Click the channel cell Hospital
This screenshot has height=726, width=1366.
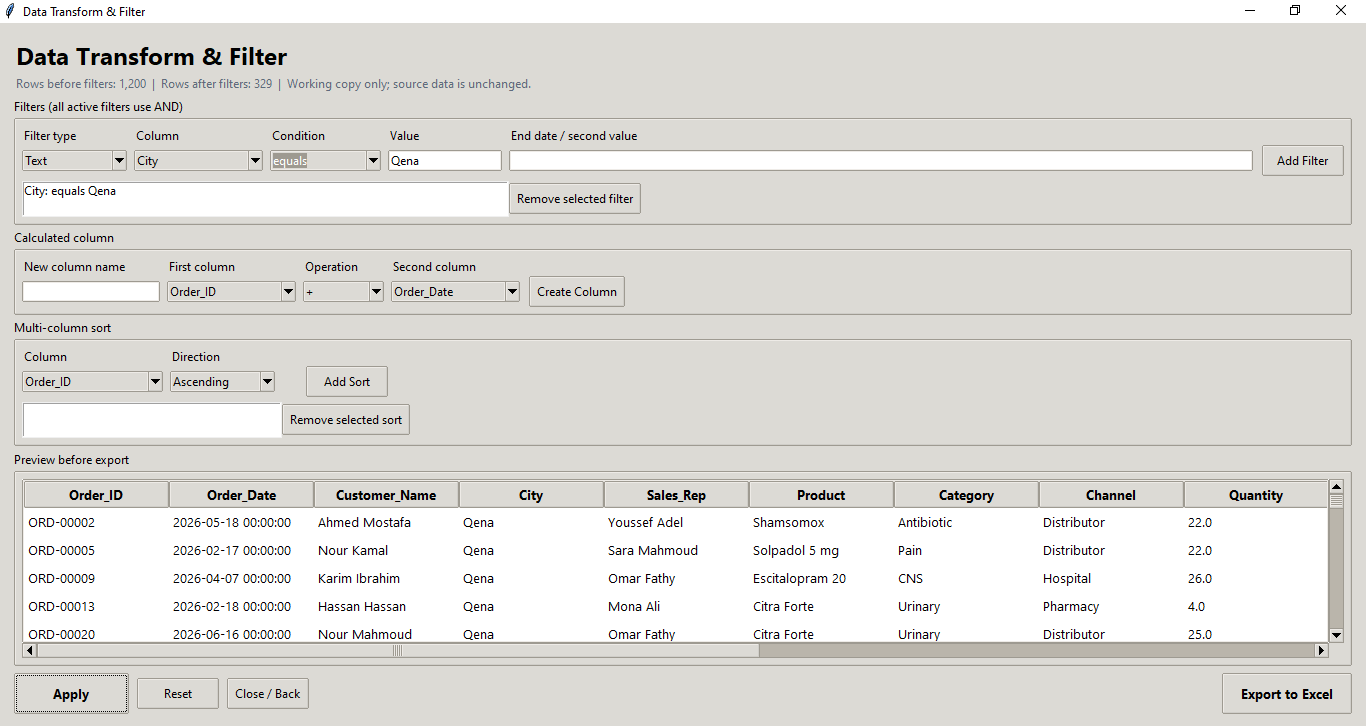point(1067,579)
